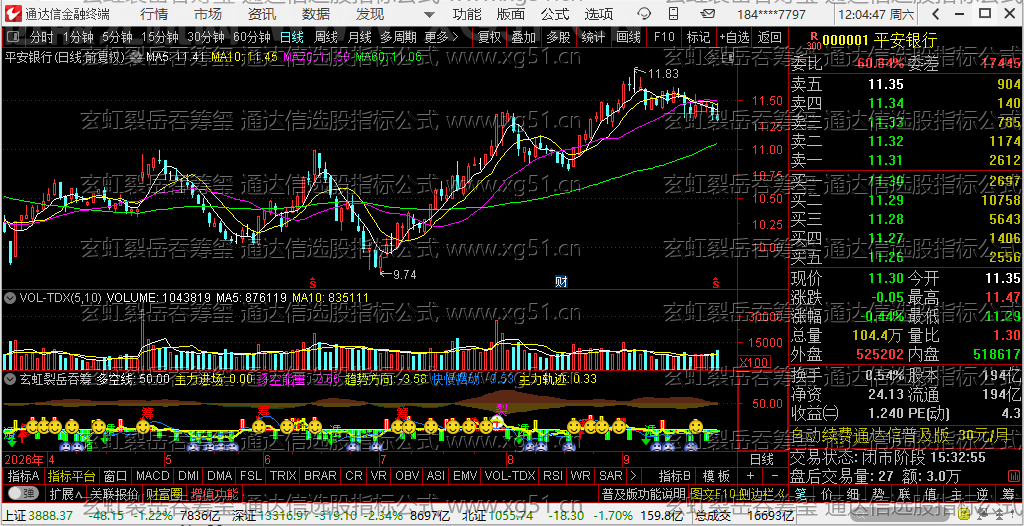This screenshot has height=526, width=1024.
Task: Open the 公式 menu
Action: click(555, 14)
